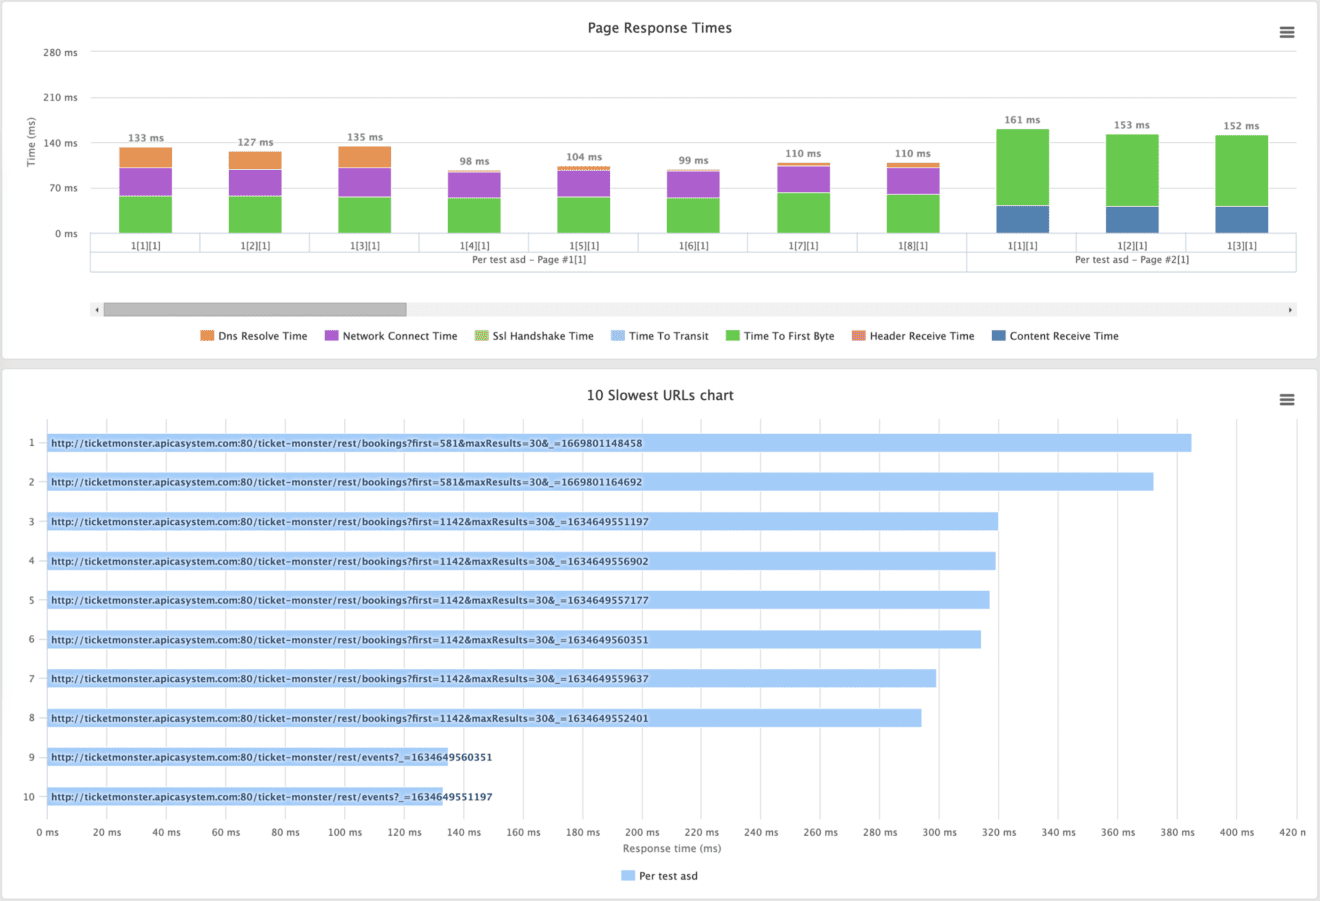This screenshot has height=901, width=1320.
Task: Select the 1[4][1] axis label
Action: [474, 243]
